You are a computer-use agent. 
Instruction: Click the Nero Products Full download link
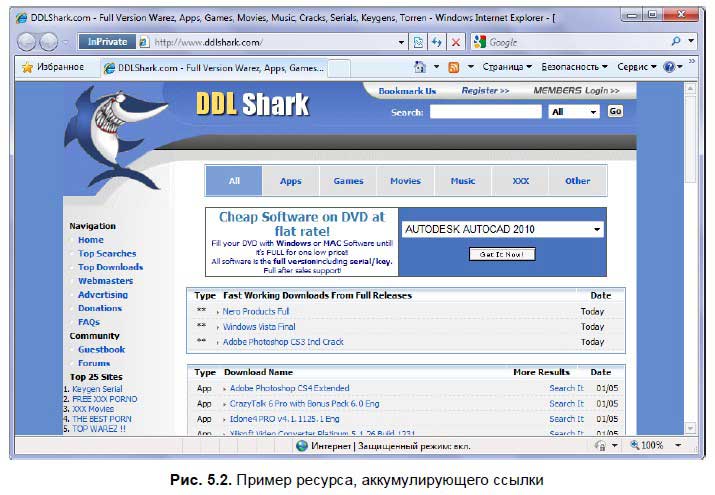tap(256, 311)
